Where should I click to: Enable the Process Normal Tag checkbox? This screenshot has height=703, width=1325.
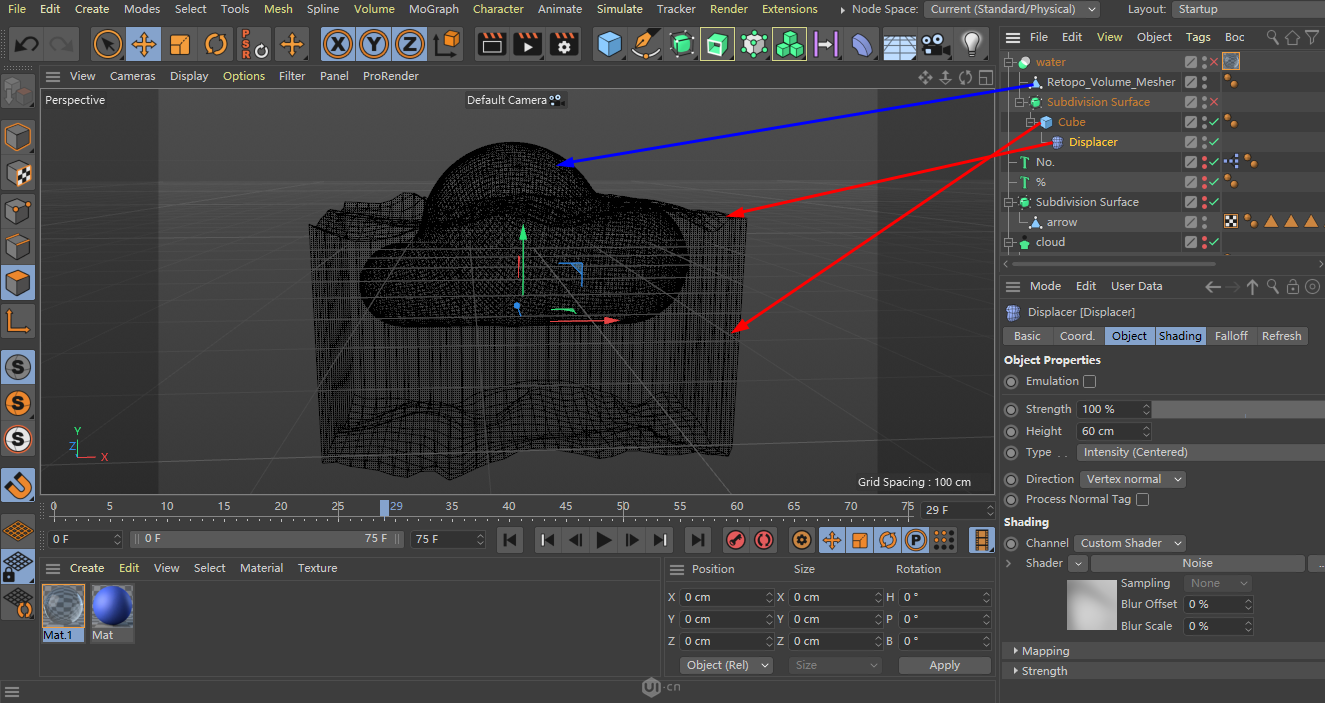(x=1142, y=499)
